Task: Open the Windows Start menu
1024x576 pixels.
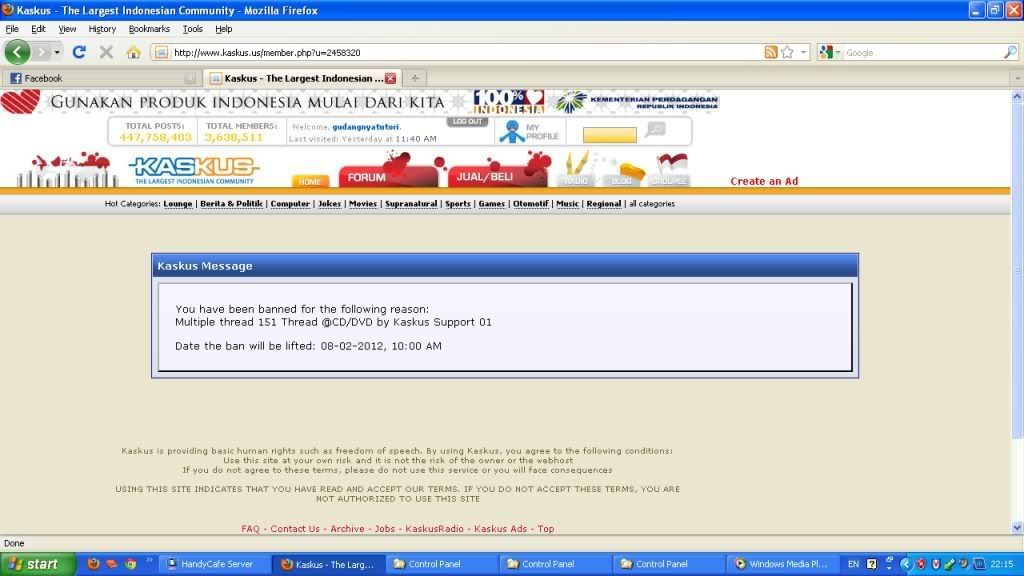Action: [x=39, y=564]
